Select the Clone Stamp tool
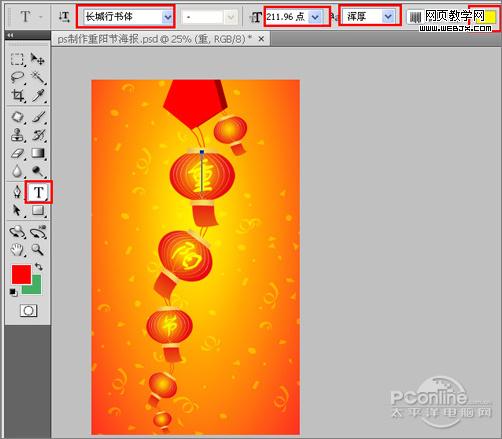The height and width of the screenshot is (439, 502). click(17, 135)
